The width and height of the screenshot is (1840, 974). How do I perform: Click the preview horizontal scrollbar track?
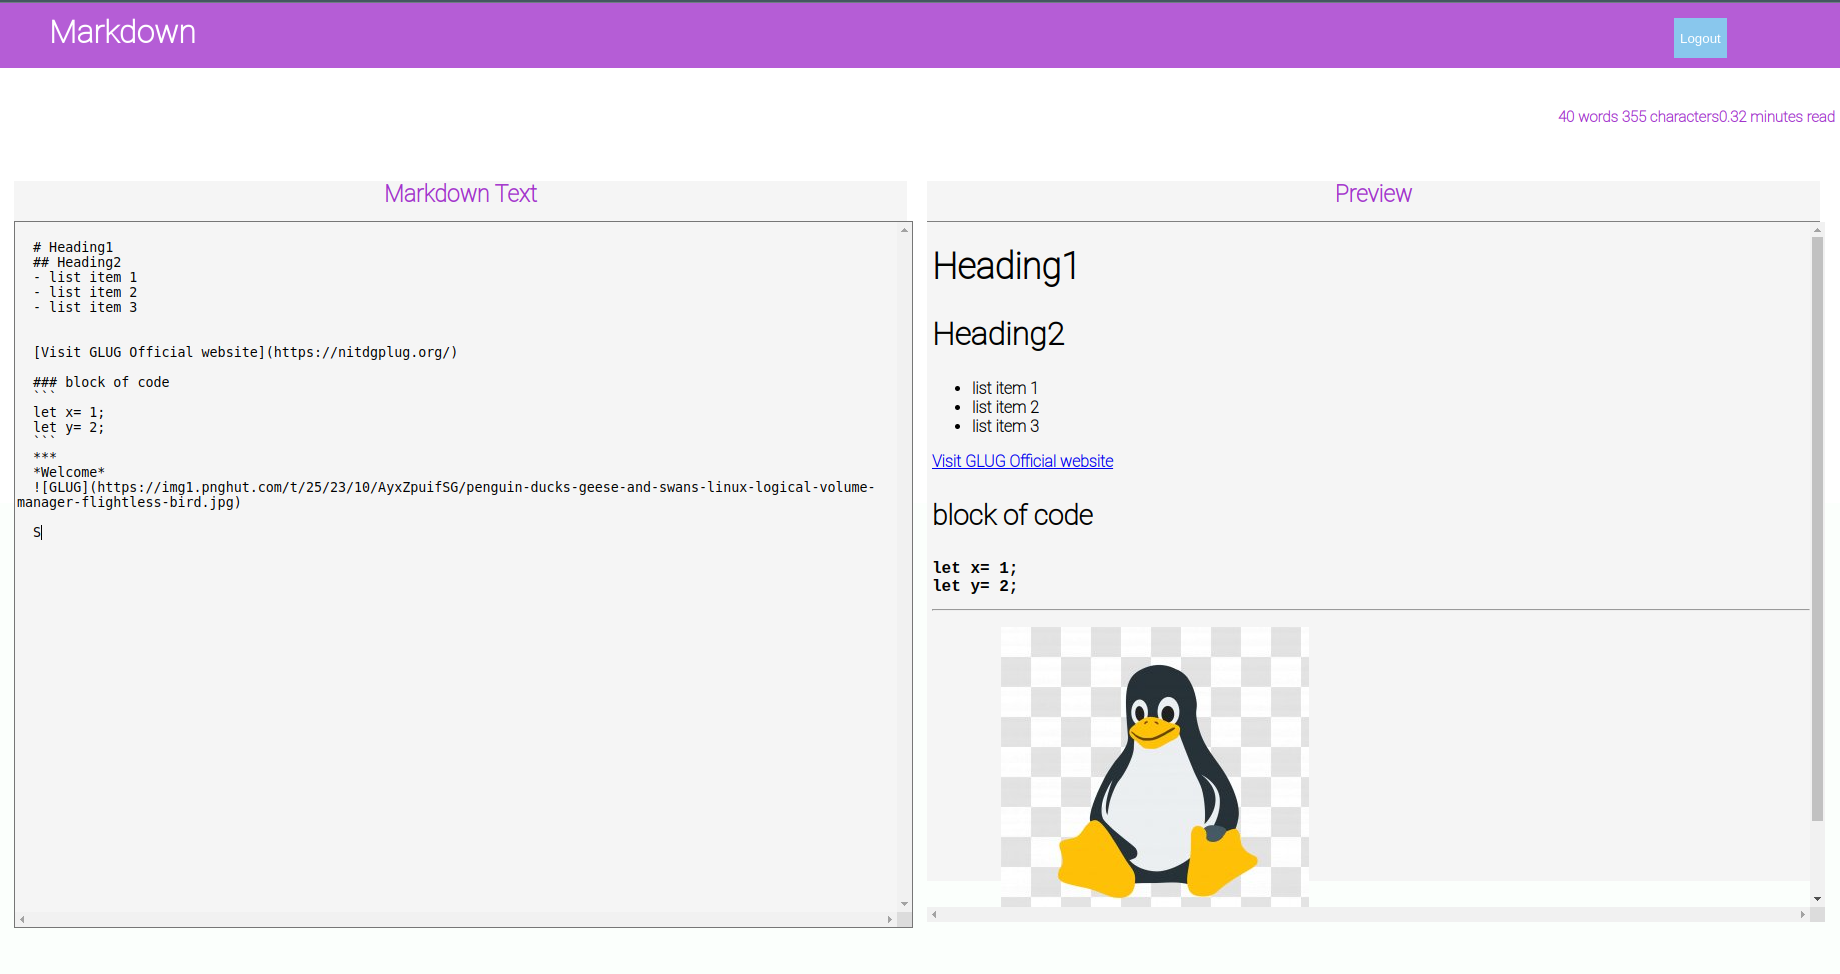pyautogui.click(x=1368, y=914)
